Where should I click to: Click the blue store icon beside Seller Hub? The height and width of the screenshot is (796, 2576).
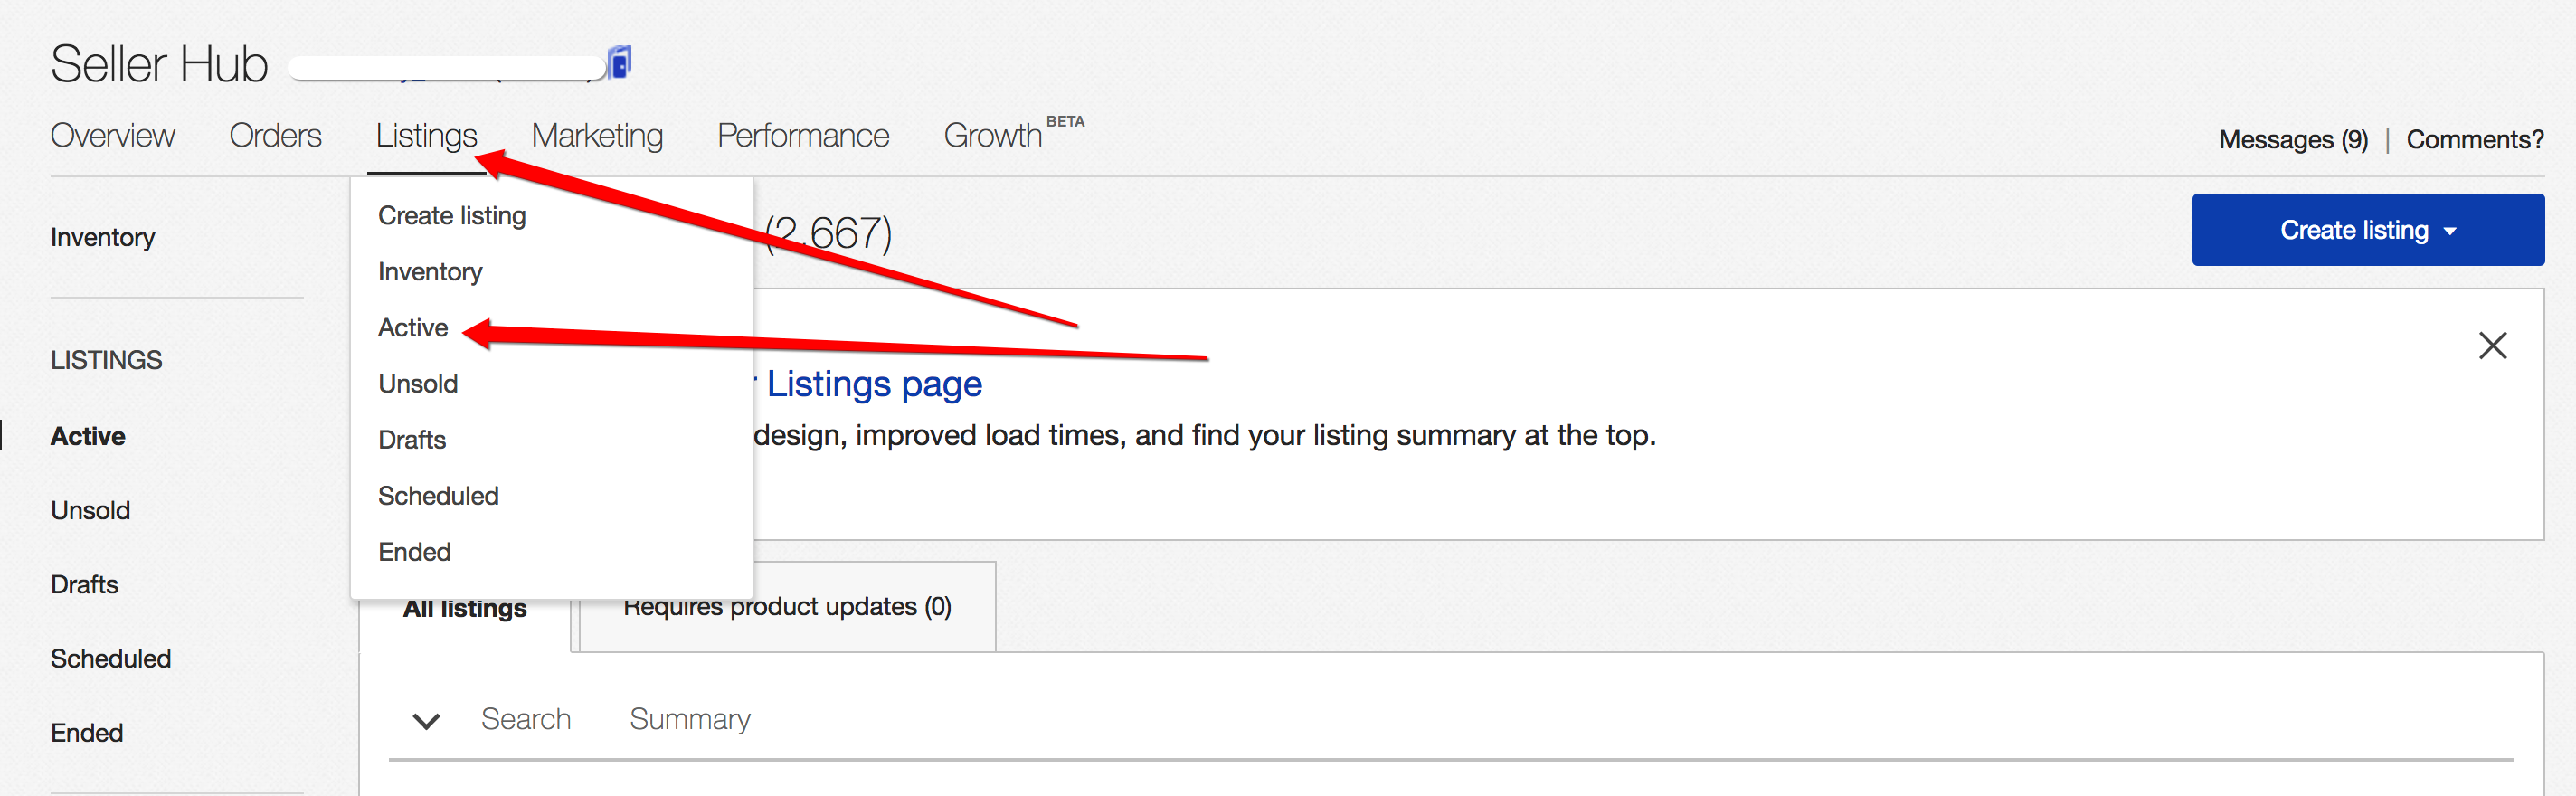[620, 63]
